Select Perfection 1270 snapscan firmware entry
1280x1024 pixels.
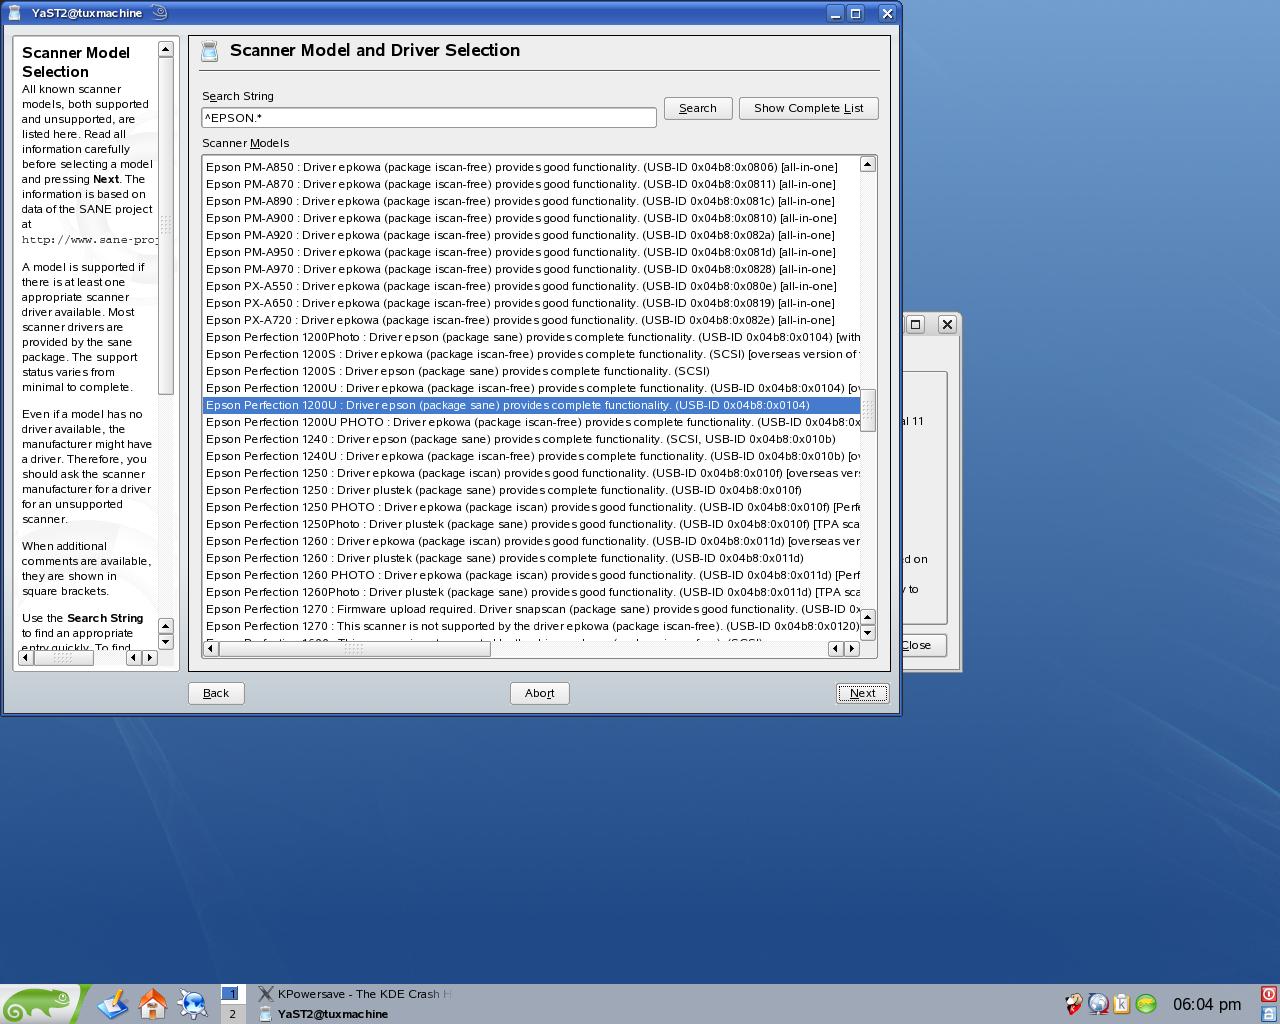point(531,609)
